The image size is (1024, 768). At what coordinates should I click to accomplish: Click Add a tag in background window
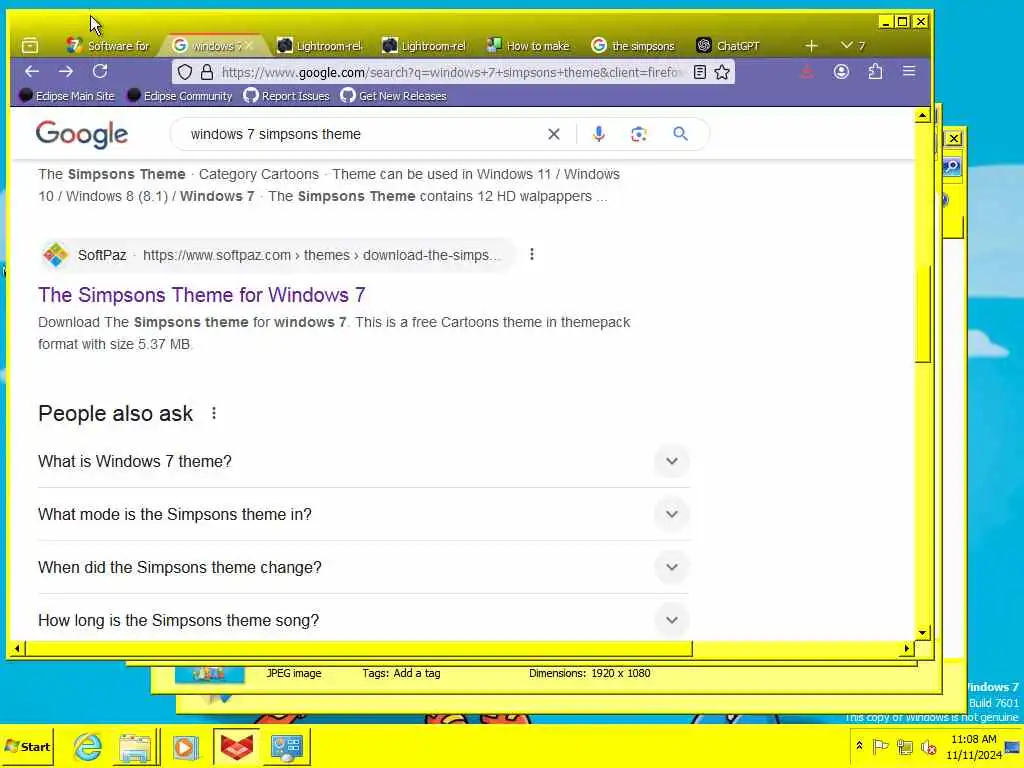point(417,673)
